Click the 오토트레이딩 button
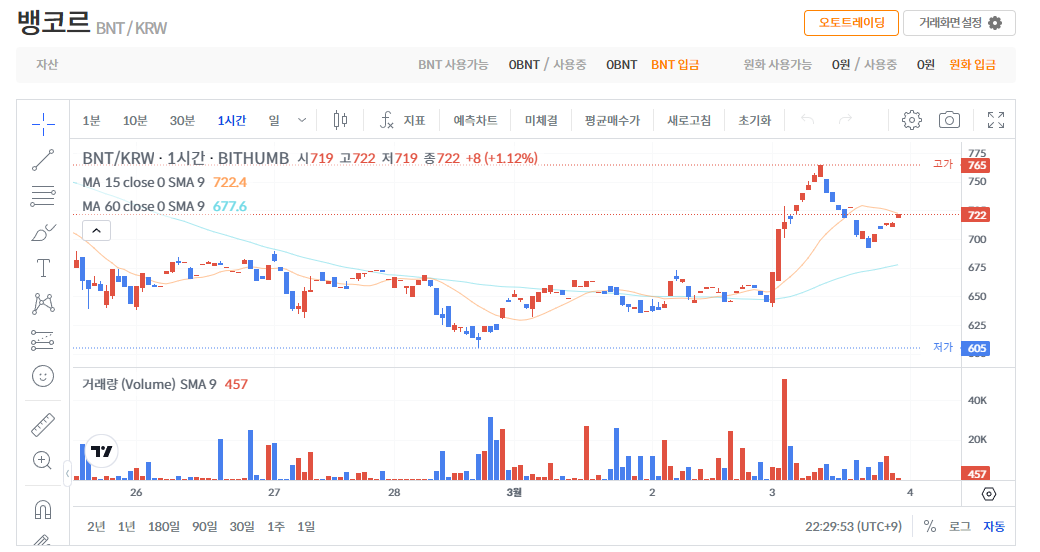This screenshot has width=1040, height=552. click(852, 23)
